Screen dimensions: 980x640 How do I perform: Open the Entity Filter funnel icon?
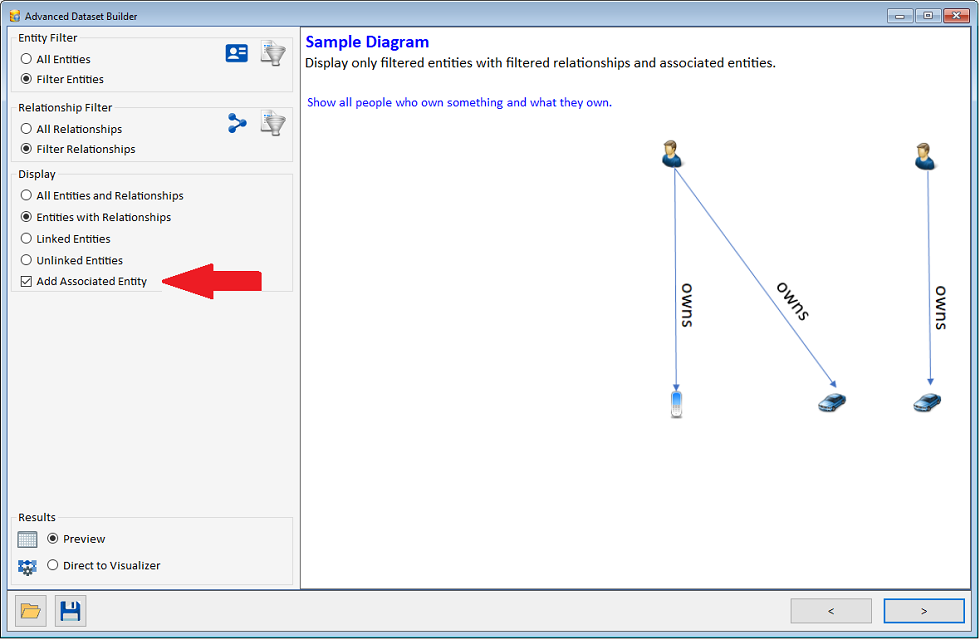pyautogui.click(x=273, y=54)
